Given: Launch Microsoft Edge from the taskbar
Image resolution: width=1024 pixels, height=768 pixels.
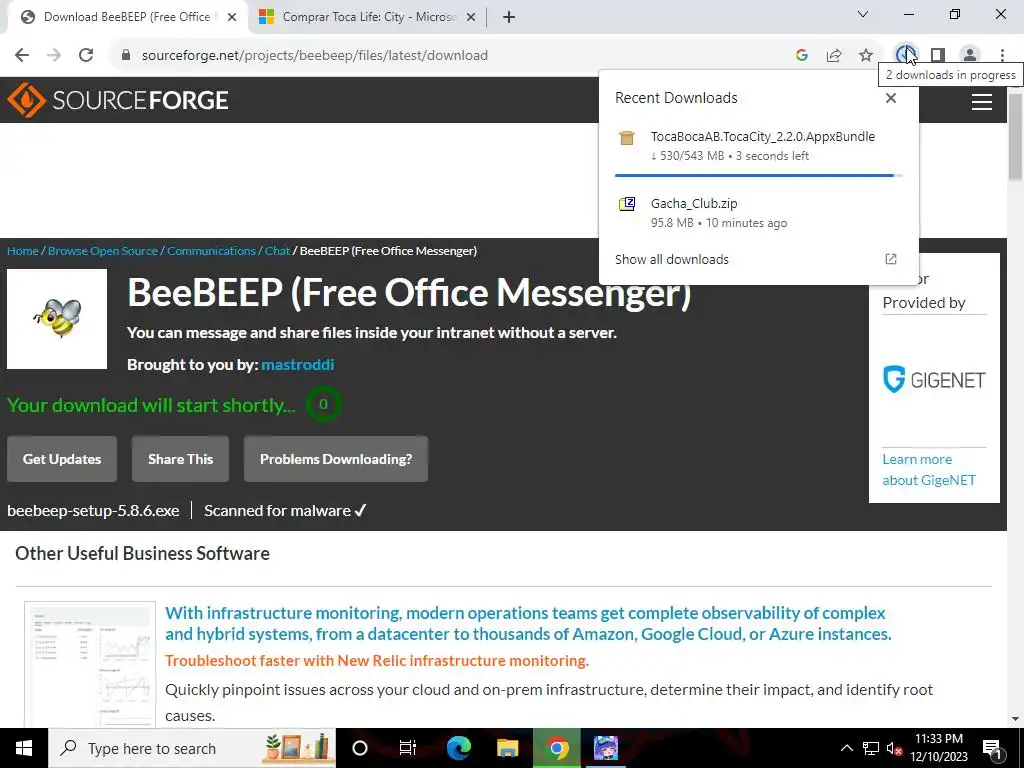Looking at the screenshot, I should [x=458, y=748].
